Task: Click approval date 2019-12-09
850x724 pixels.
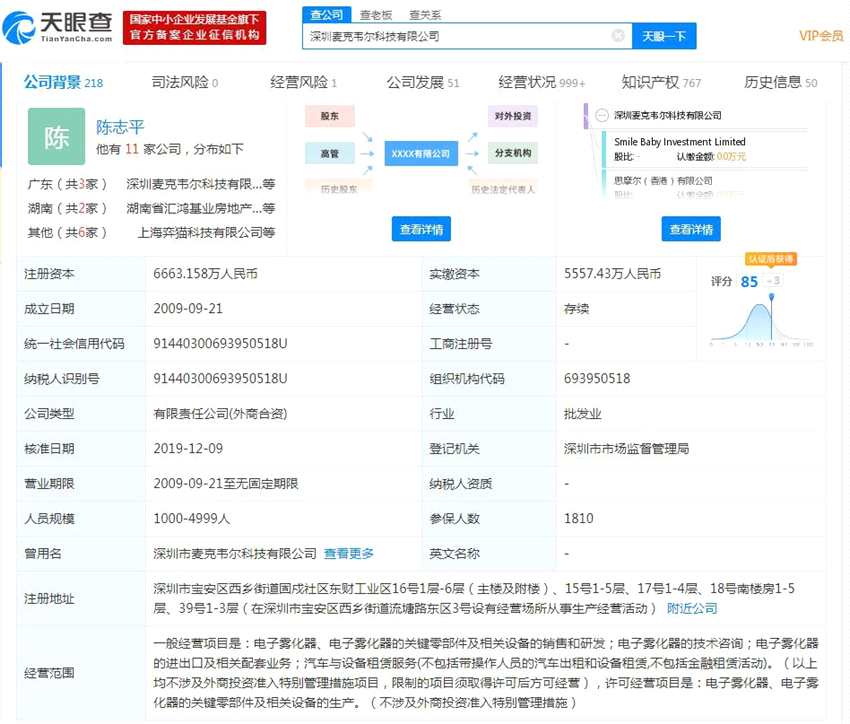Action: click(x=188, y=448)
